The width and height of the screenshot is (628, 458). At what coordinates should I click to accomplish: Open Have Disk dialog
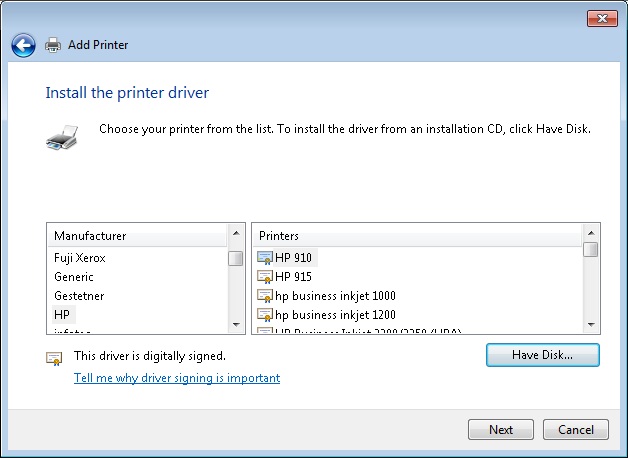tap(542, 355)
